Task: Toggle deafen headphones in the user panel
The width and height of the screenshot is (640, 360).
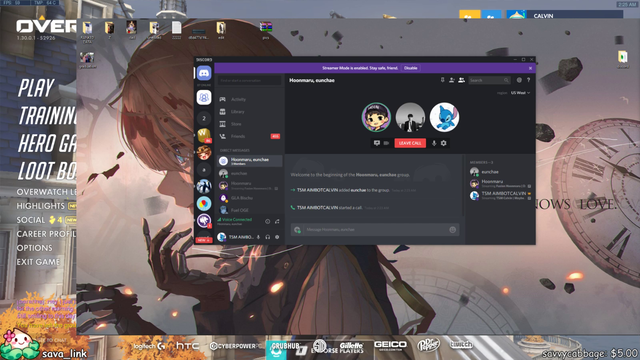Action: (x=268, y=237)
